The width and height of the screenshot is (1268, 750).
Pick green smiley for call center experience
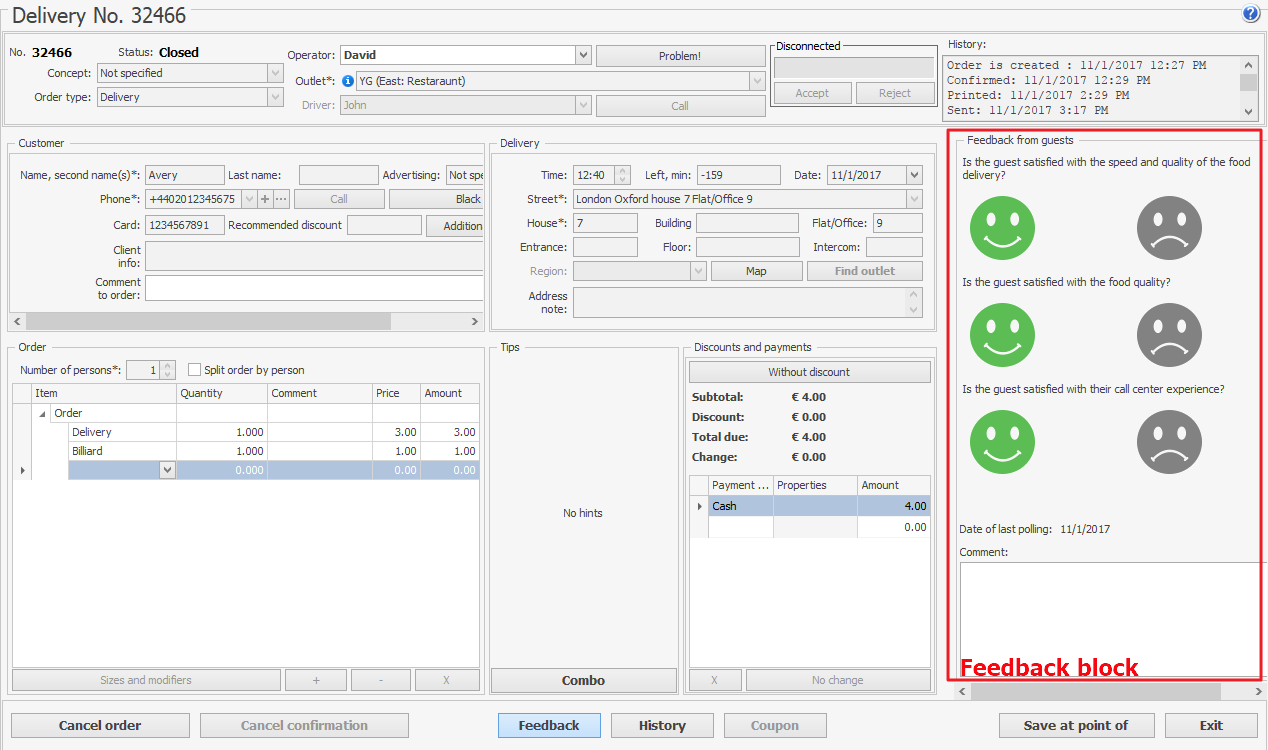click(1002, 442)
